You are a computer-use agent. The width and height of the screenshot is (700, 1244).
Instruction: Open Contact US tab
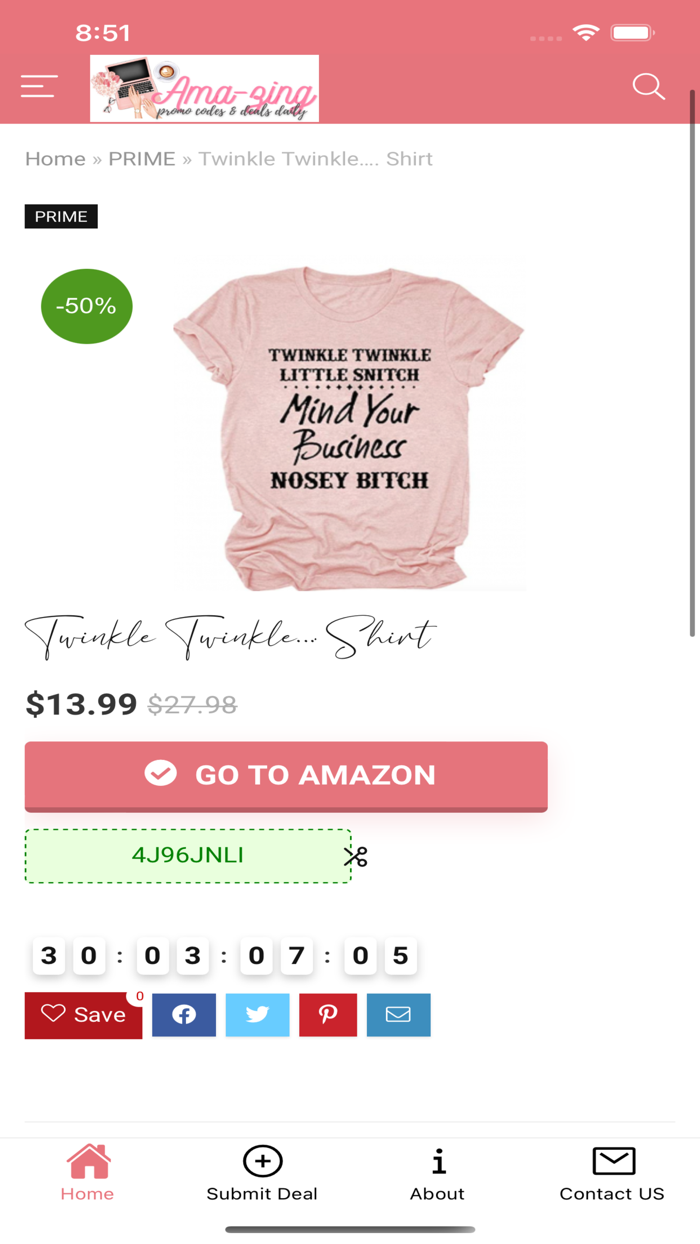(x=612, y=1172)
